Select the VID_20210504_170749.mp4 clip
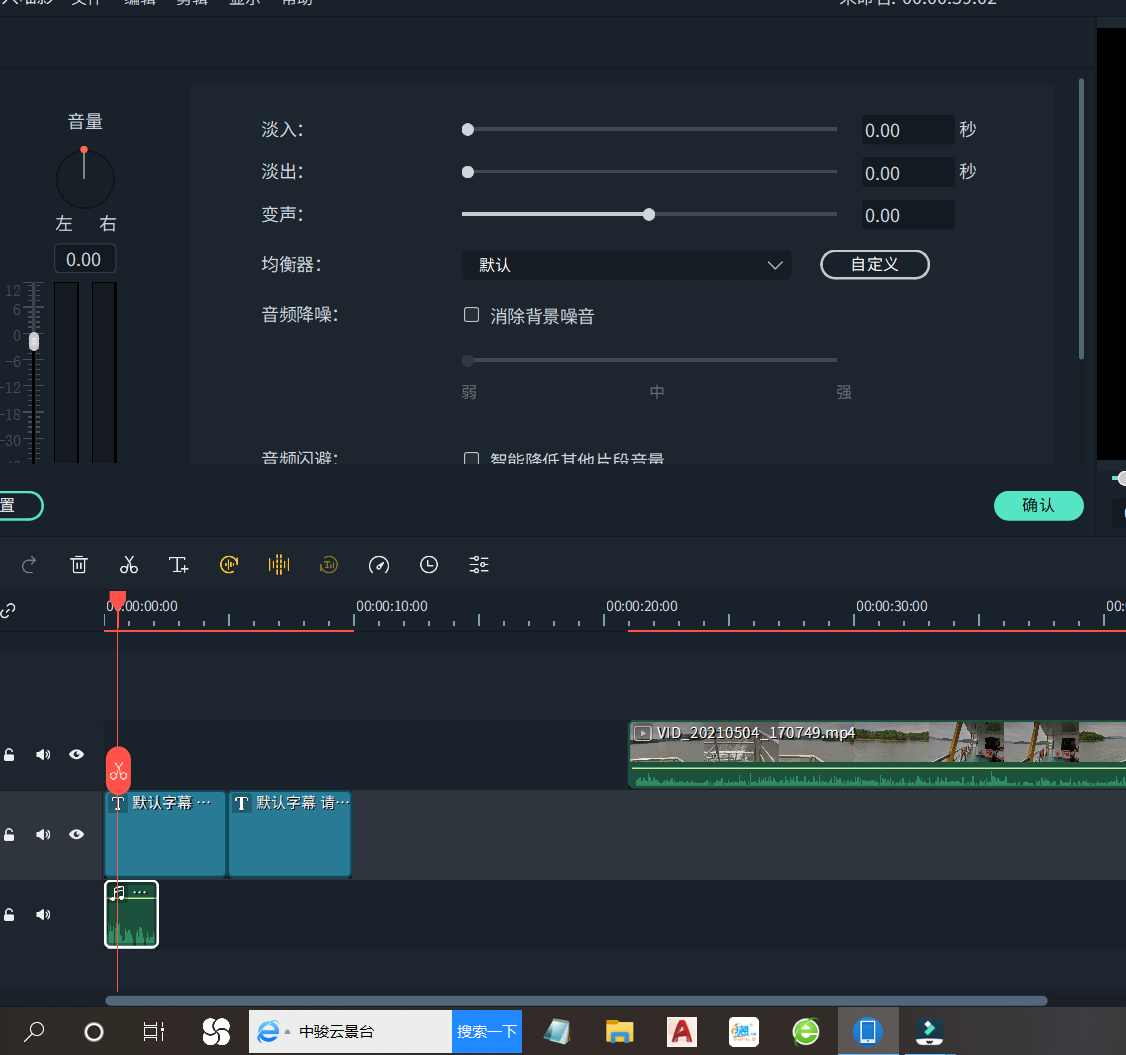This screenshot has width=1126, height=1055. [x=877, y=755]
